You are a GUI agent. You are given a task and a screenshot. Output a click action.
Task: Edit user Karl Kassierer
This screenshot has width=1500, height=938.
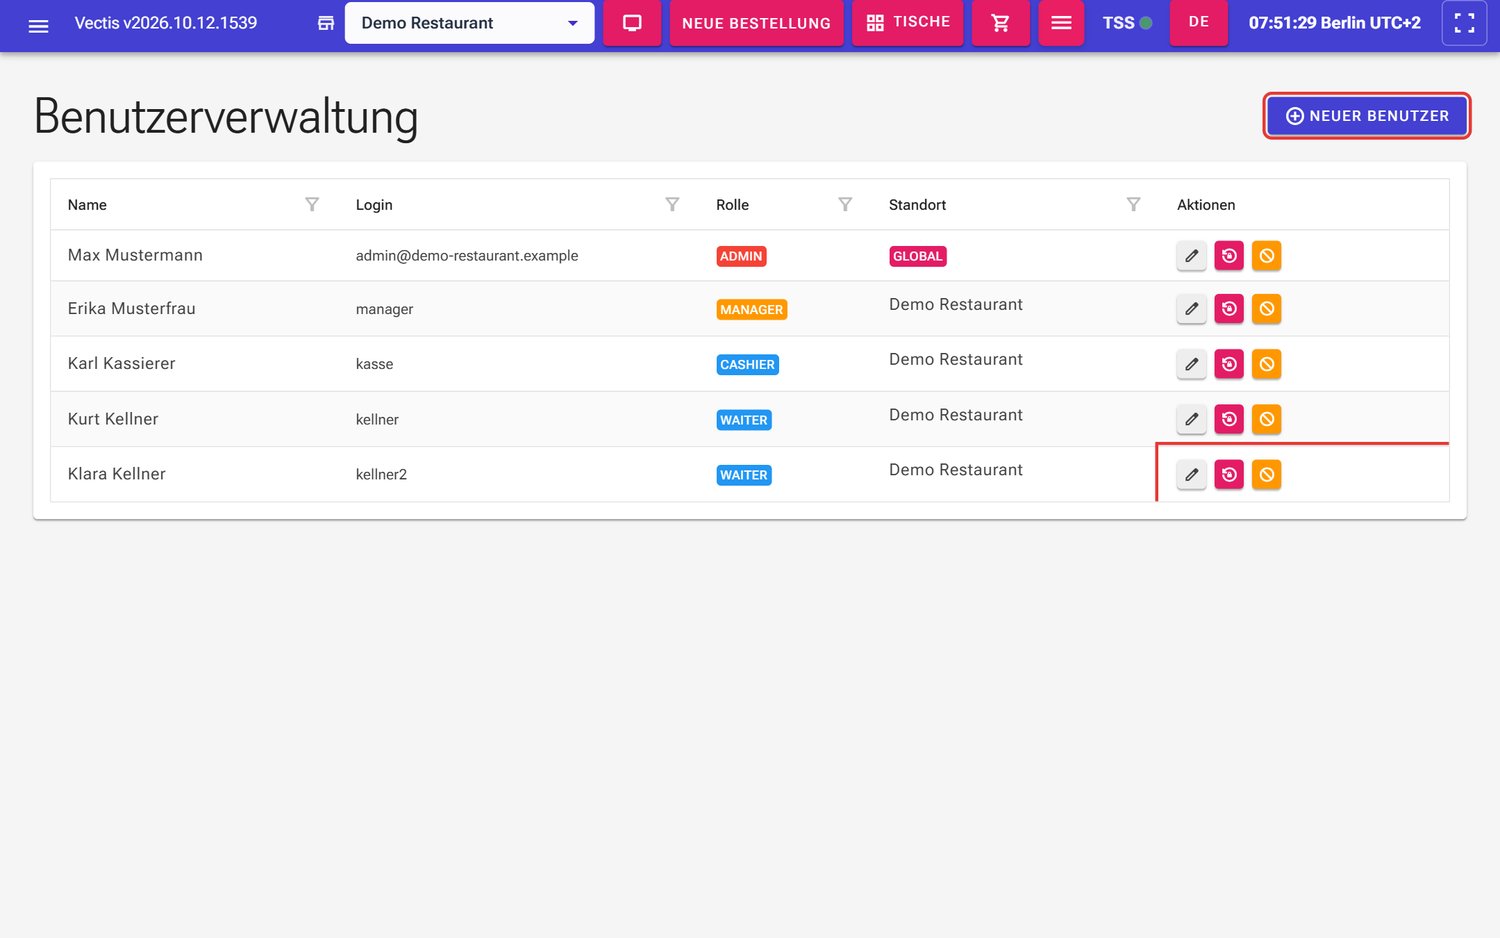pyautogui.click(x=1191, y=364)
